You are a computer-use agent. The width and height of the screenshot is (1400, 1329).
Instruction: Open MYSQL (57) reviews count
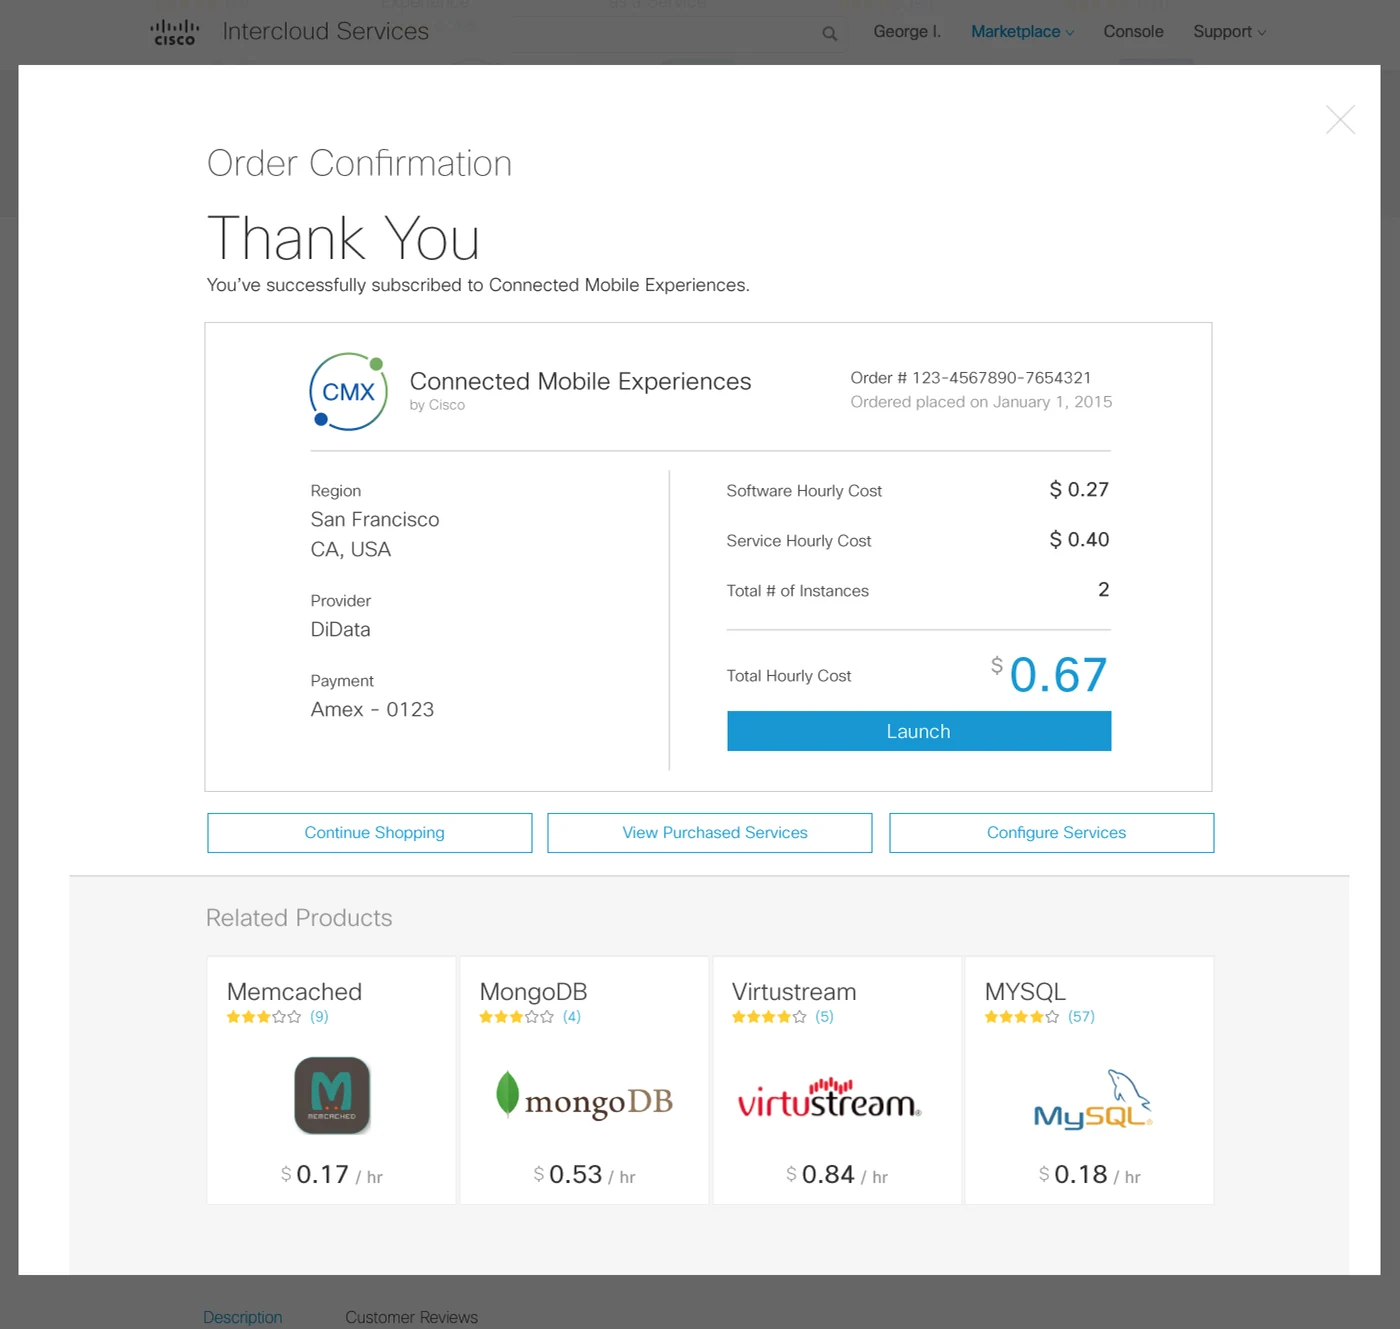[1081, 1017]
